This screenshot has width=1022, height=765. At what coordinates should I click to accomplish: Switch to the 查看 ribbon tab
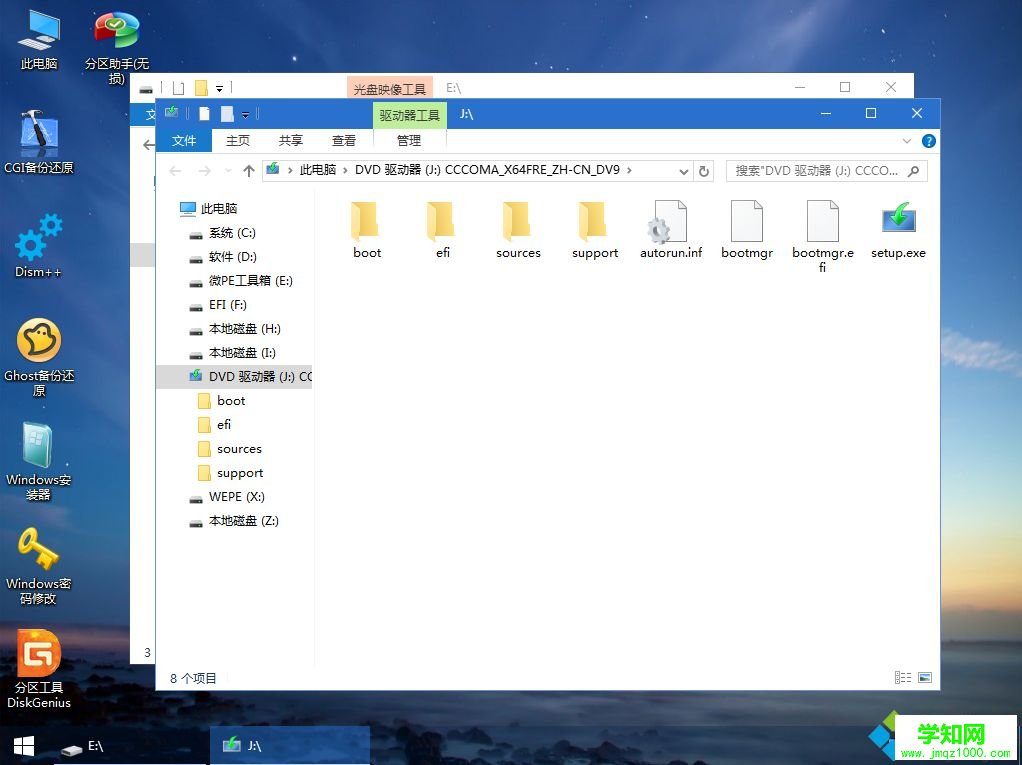point(343,140)
